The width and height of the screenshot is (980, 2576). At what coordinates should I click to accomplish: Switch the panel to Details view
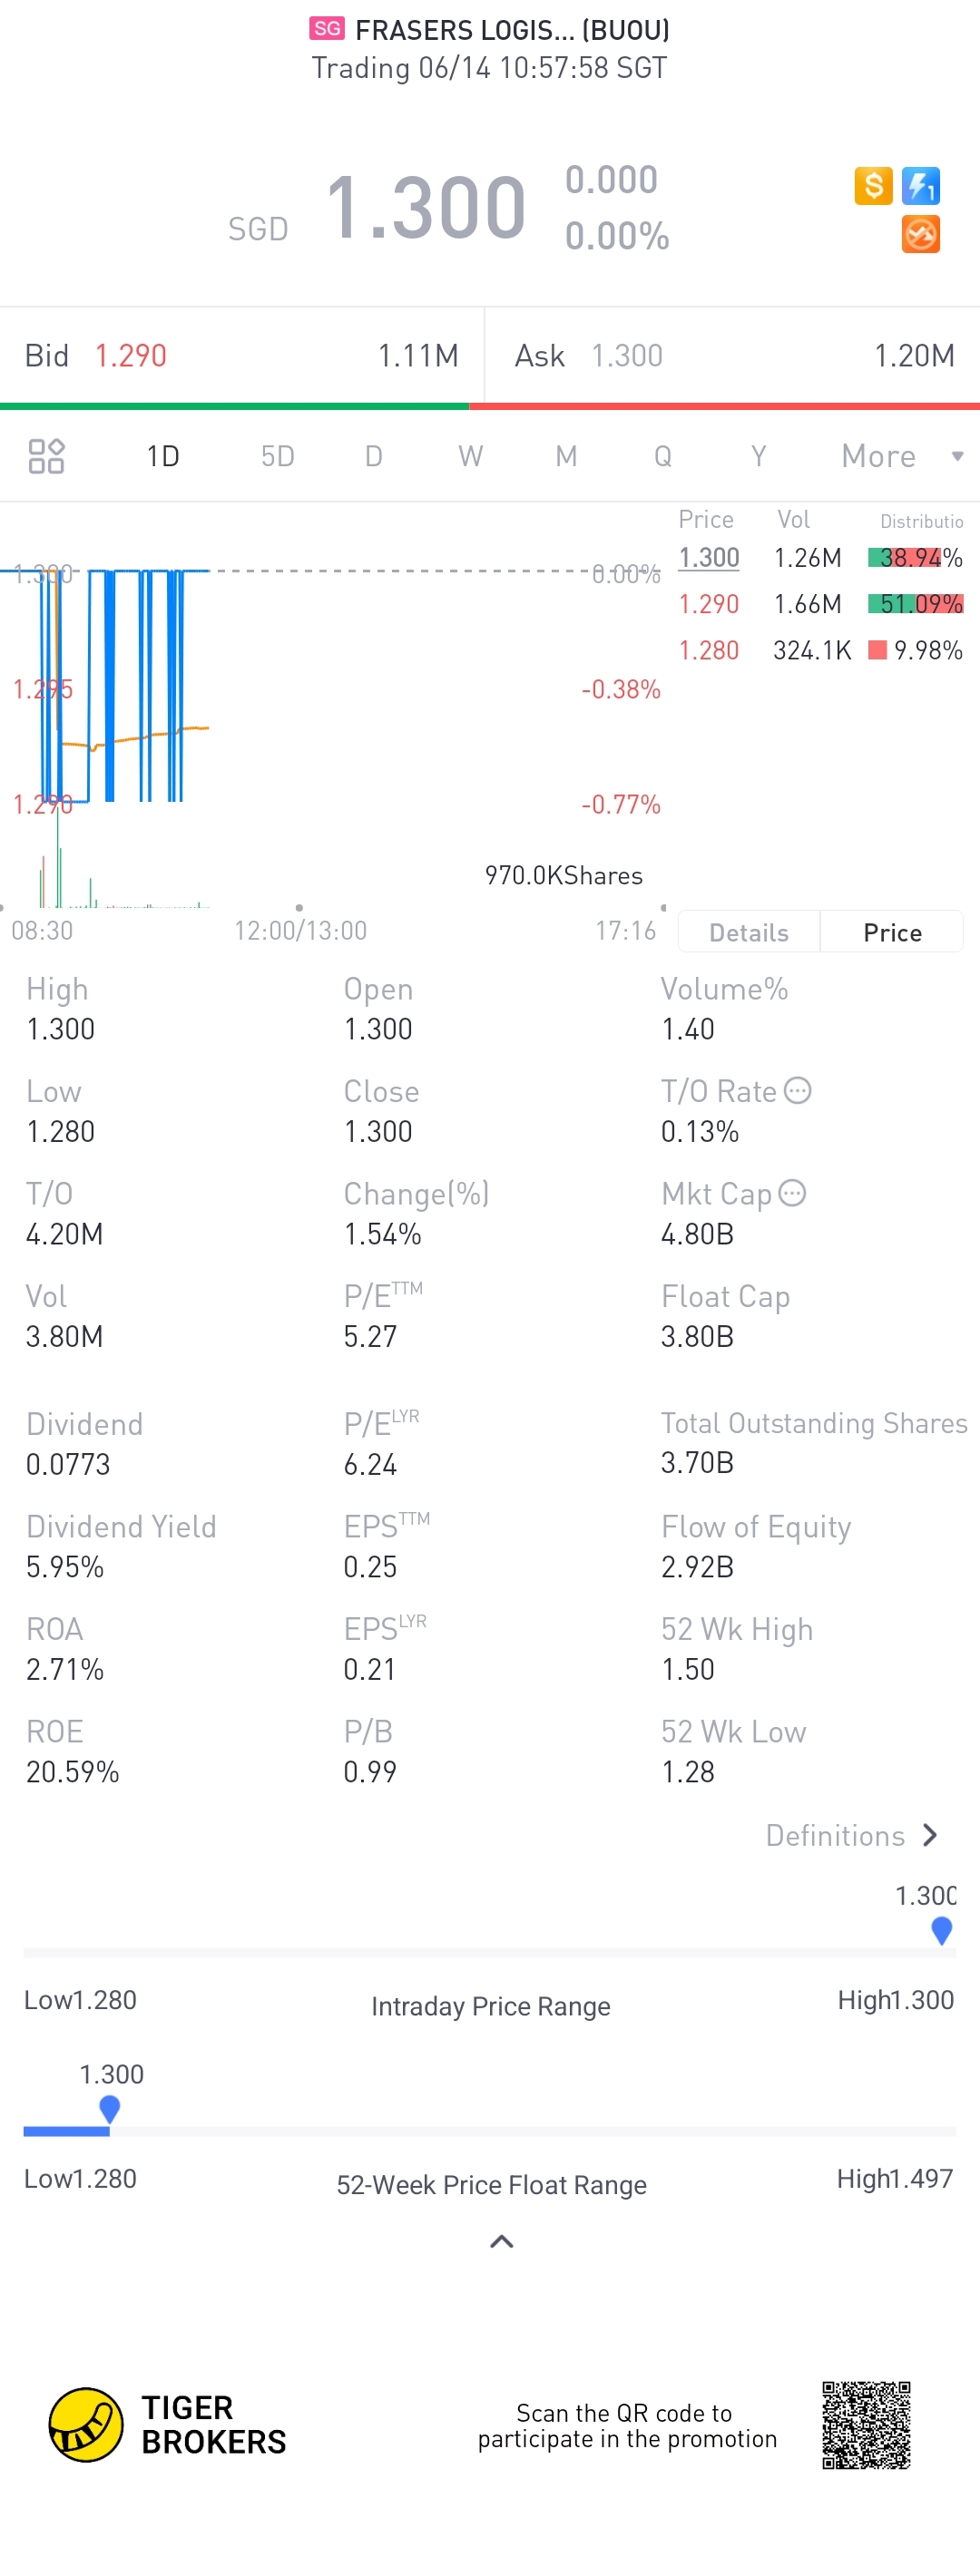(748, 932)
